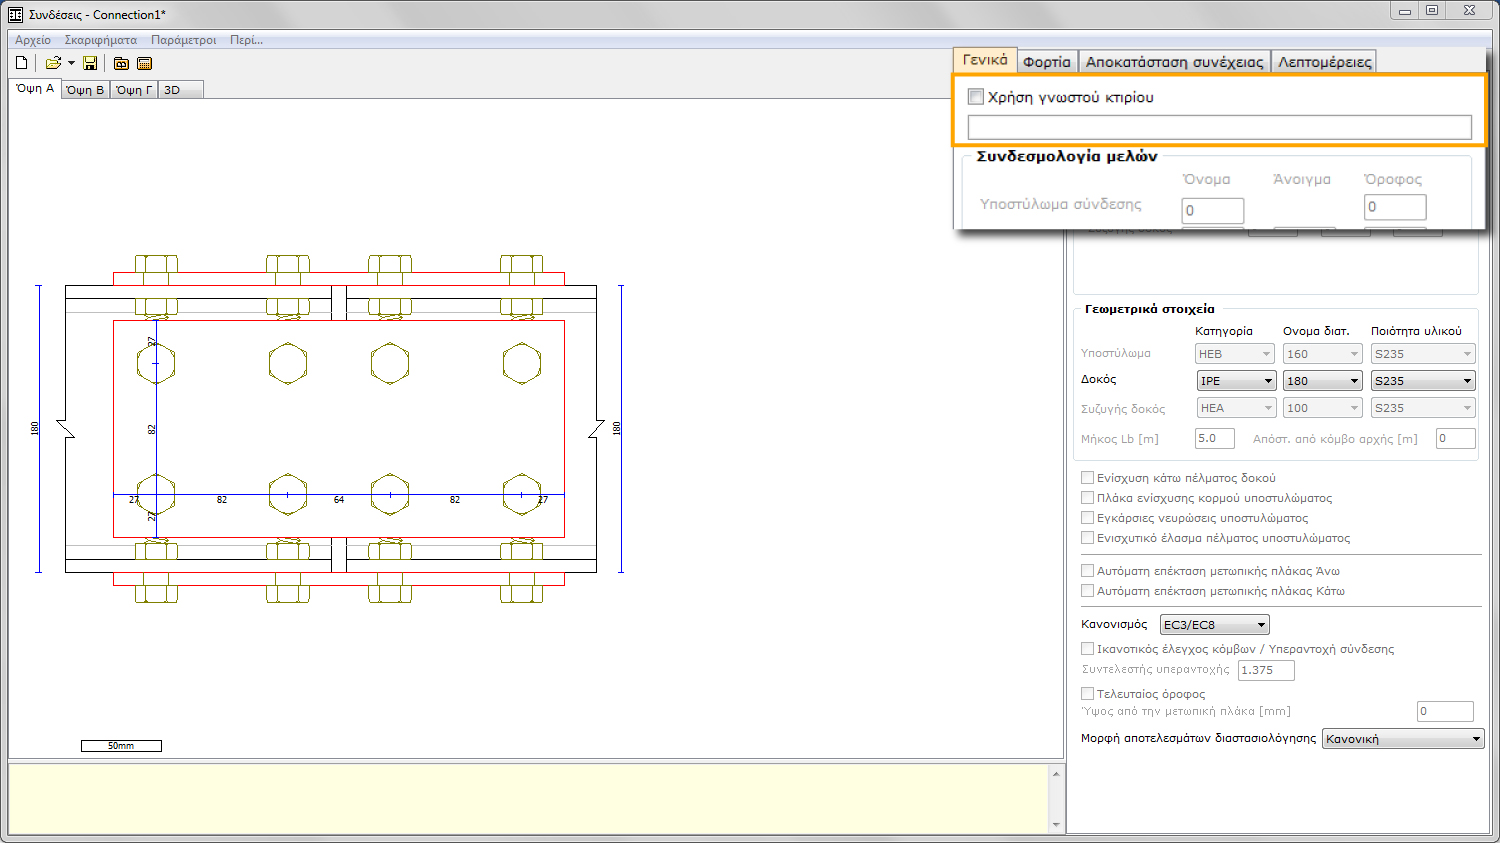The height and width of the screenshot is (843, 1500).
Task: Create a new connection file
Action: point(22,63)
